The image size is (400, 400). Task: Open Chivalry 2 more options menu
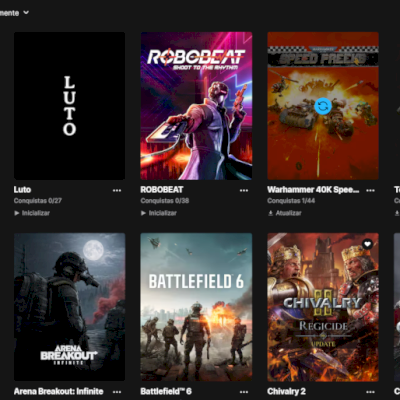click(370, 392)
